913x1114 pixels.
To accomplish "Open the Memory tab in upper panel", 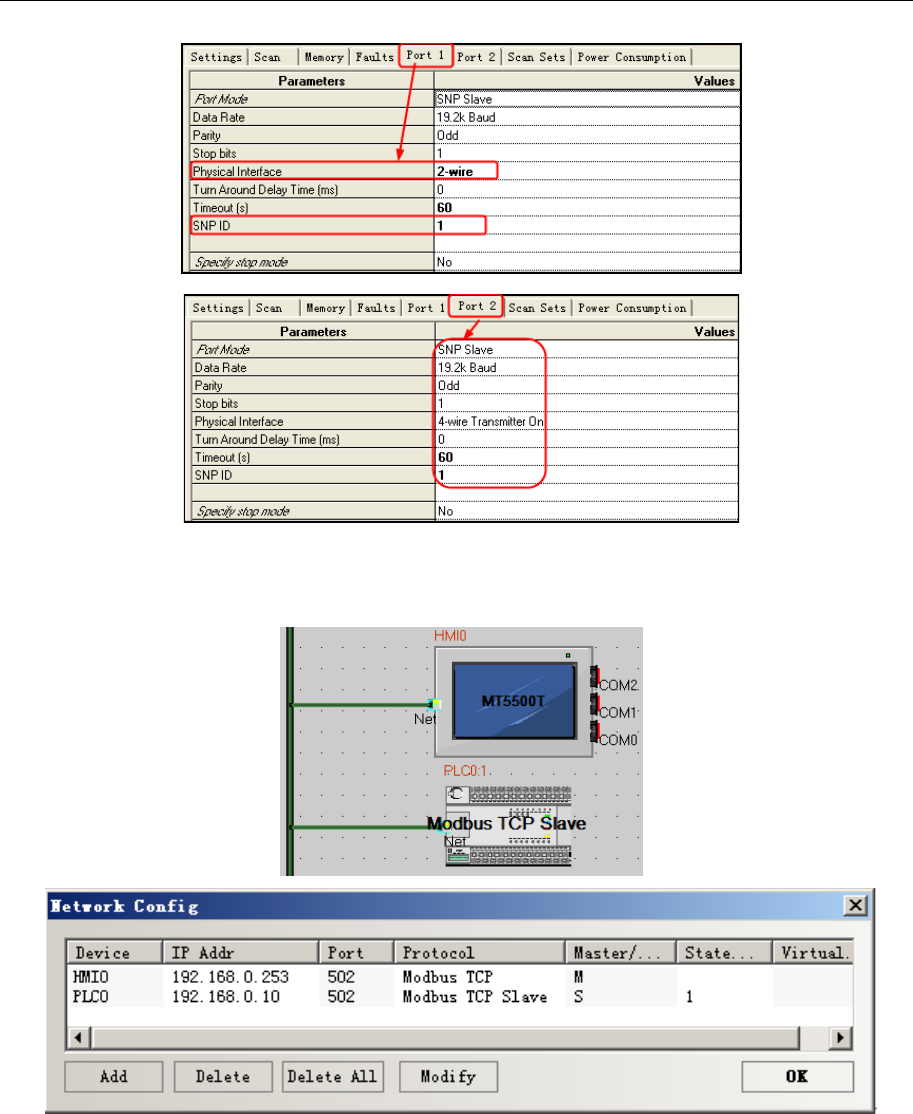I will pos(324,57).
